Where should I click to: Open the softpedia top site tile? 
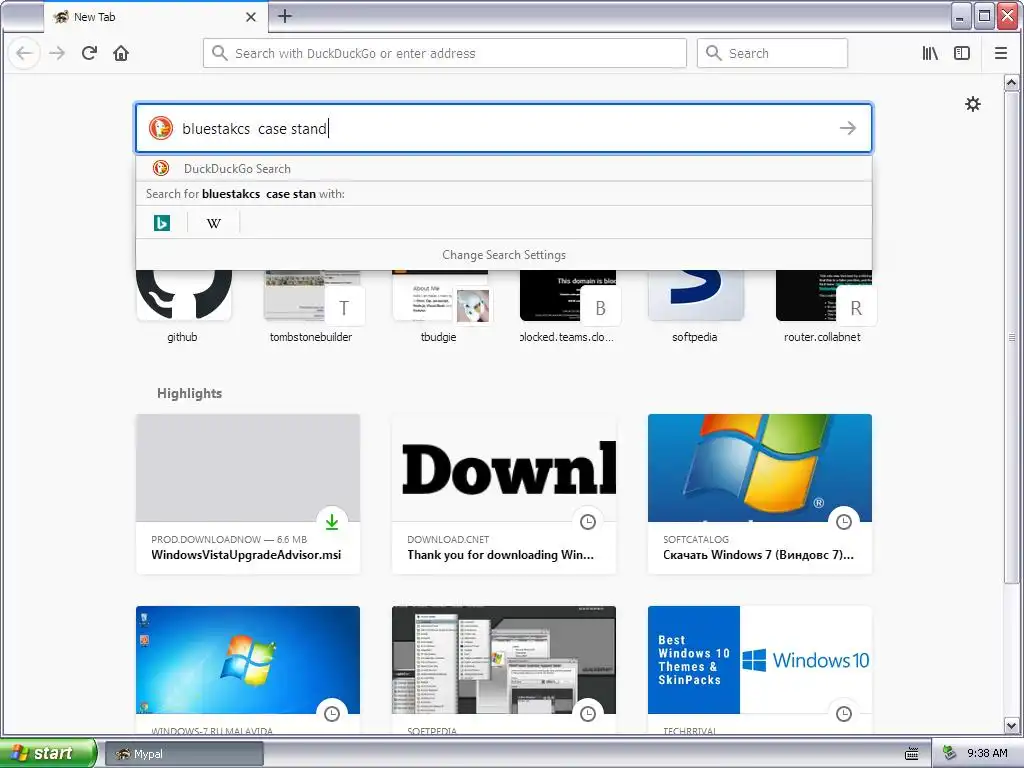(696, 307)
